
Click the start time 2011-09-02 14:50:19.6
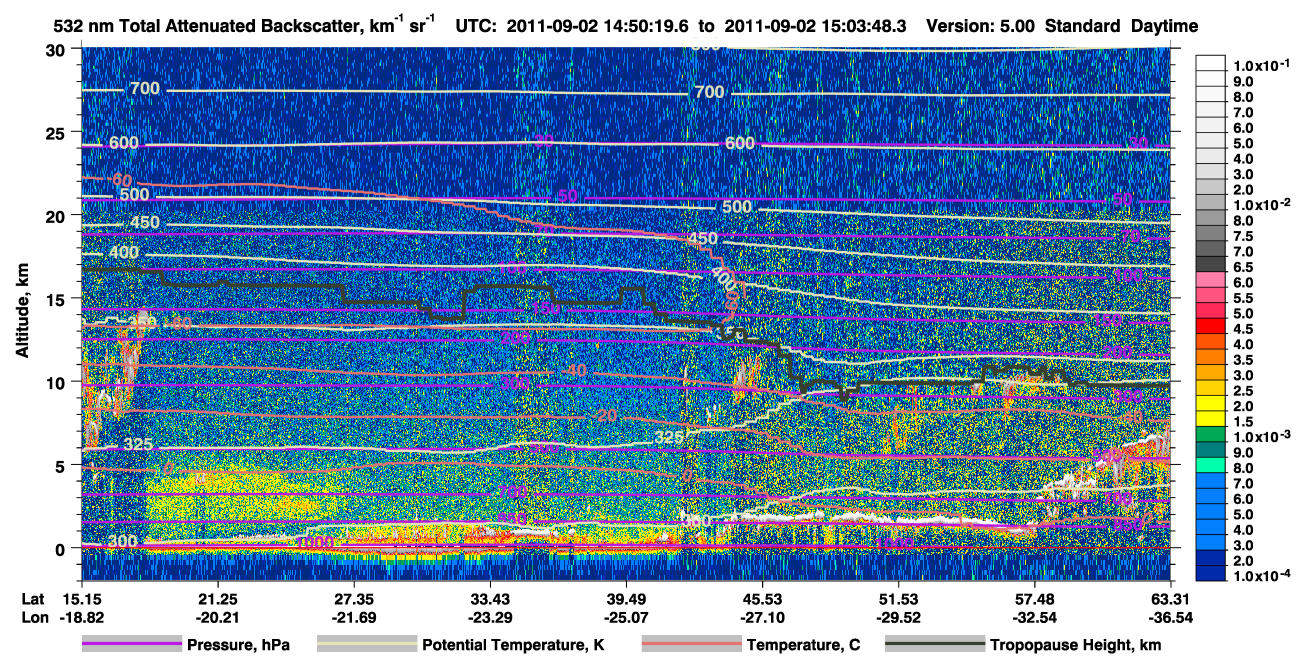click(x=597, y=27)
